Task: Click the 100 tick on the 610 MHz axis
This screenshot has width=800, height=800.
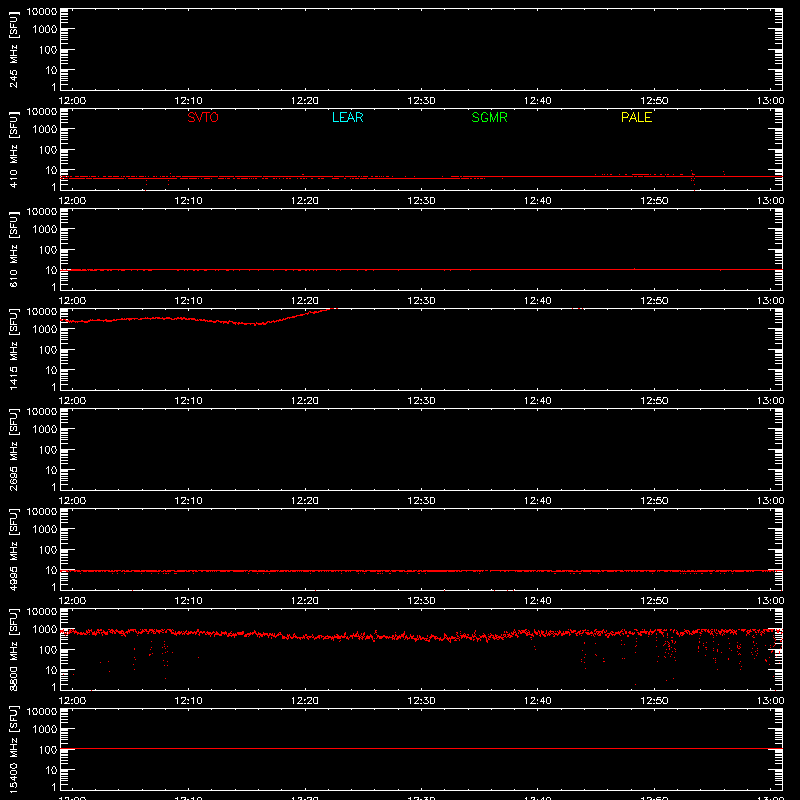Action: coord(48,250)
